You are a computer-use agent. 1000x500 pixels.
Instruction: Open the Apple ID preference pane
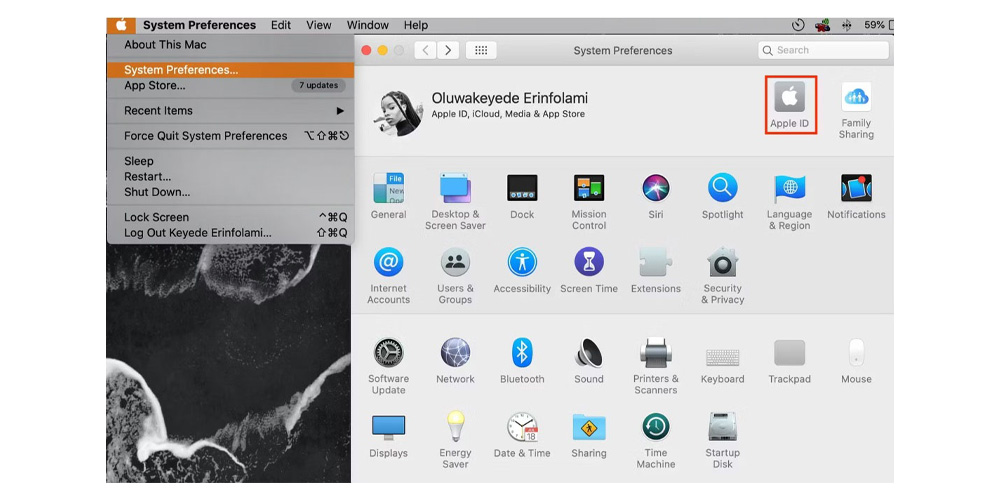pos(790,105)
